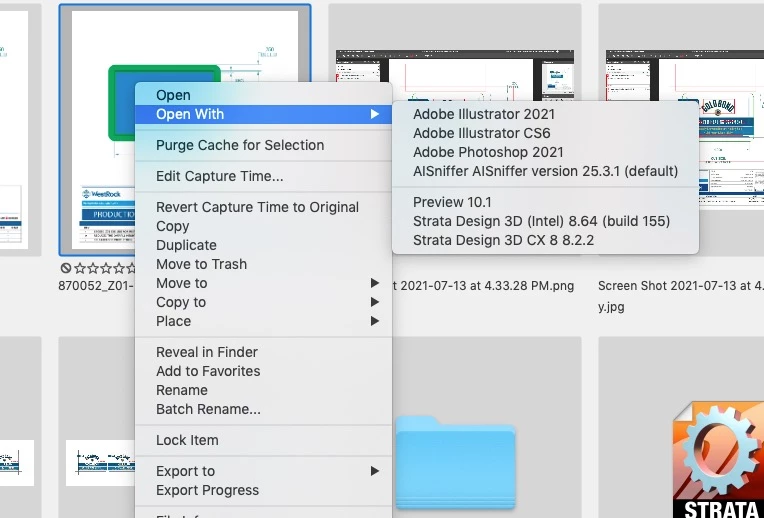Choose Edit Capture Time...
This screenshot has width=764, height=518.
coord(263,176)
